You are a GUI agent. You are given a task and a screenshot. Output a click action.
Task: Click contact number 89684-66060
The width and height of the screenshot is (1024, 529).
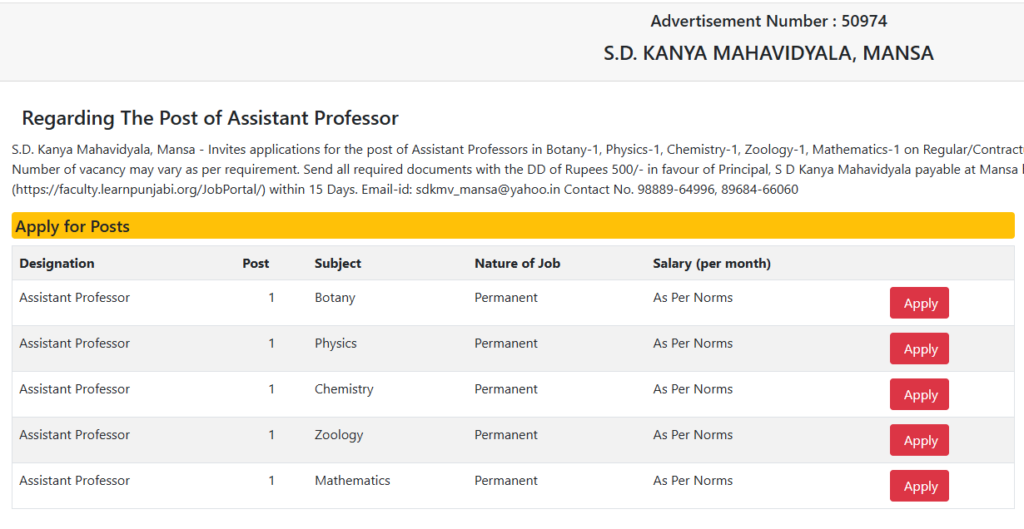760,190
